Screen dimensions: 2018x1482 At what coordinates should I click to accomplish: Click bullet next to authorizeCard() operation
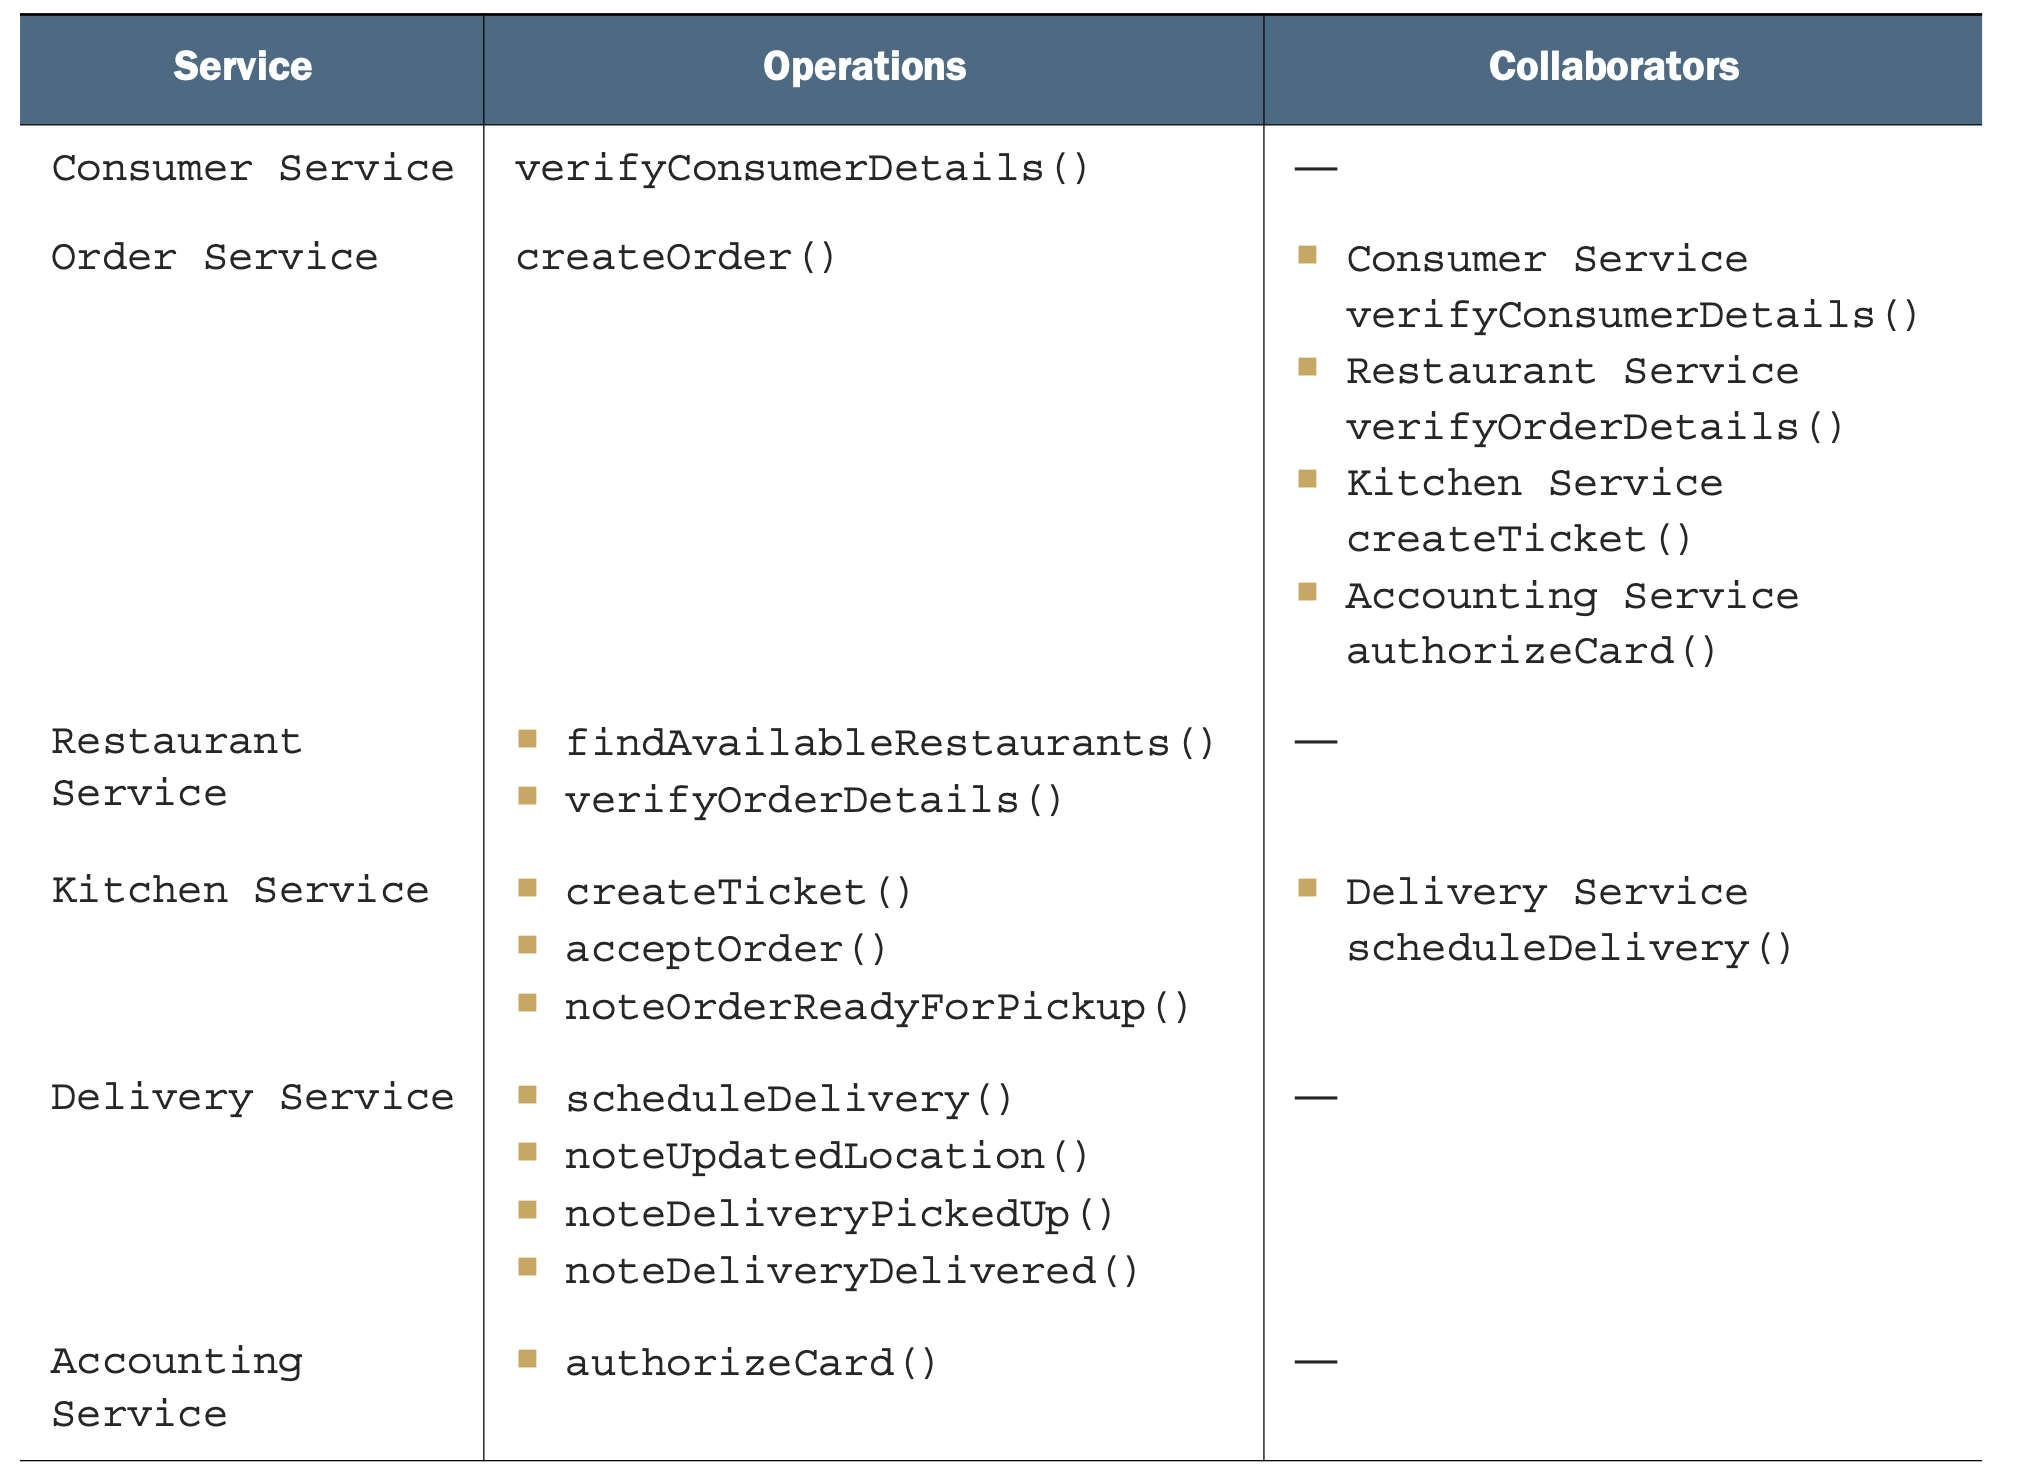tap(528, 1359)
